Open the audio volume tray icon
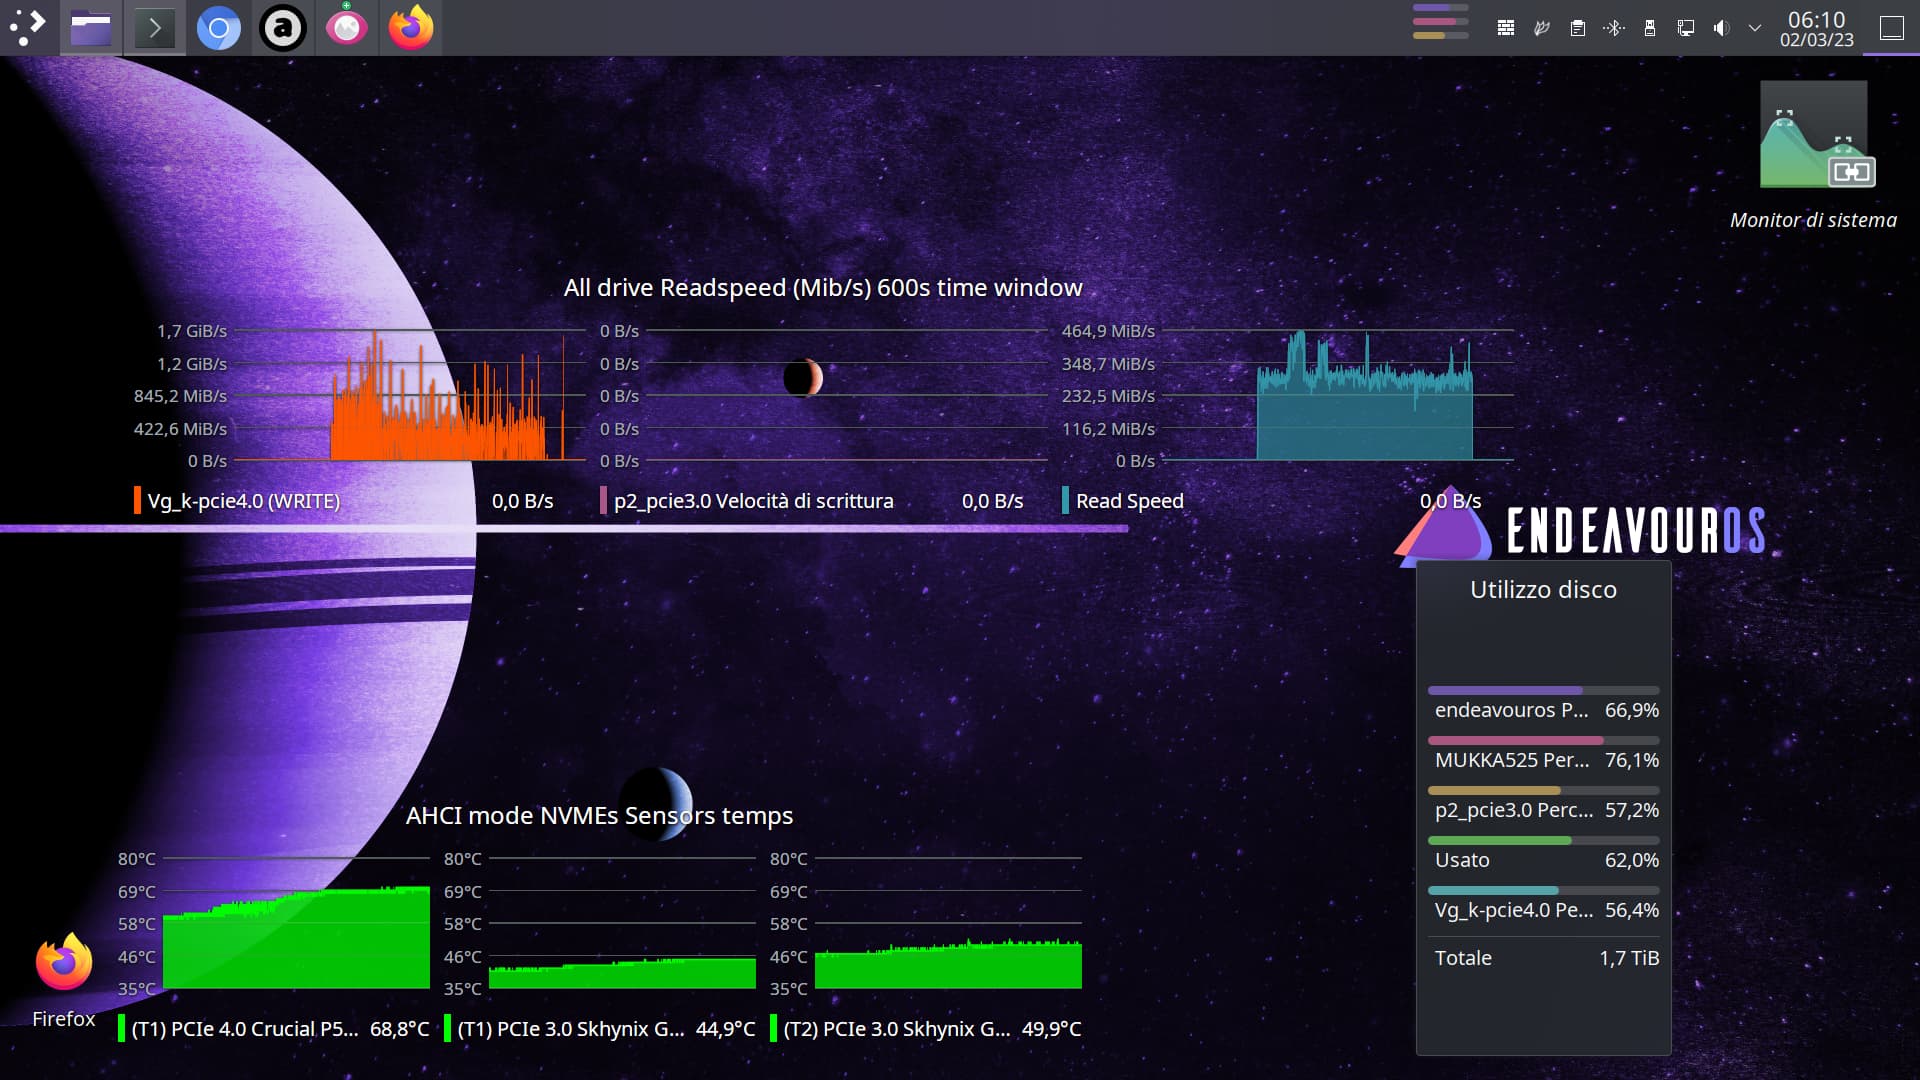Viewport: 1920px width, 1080px height. tap(1721, 28)
